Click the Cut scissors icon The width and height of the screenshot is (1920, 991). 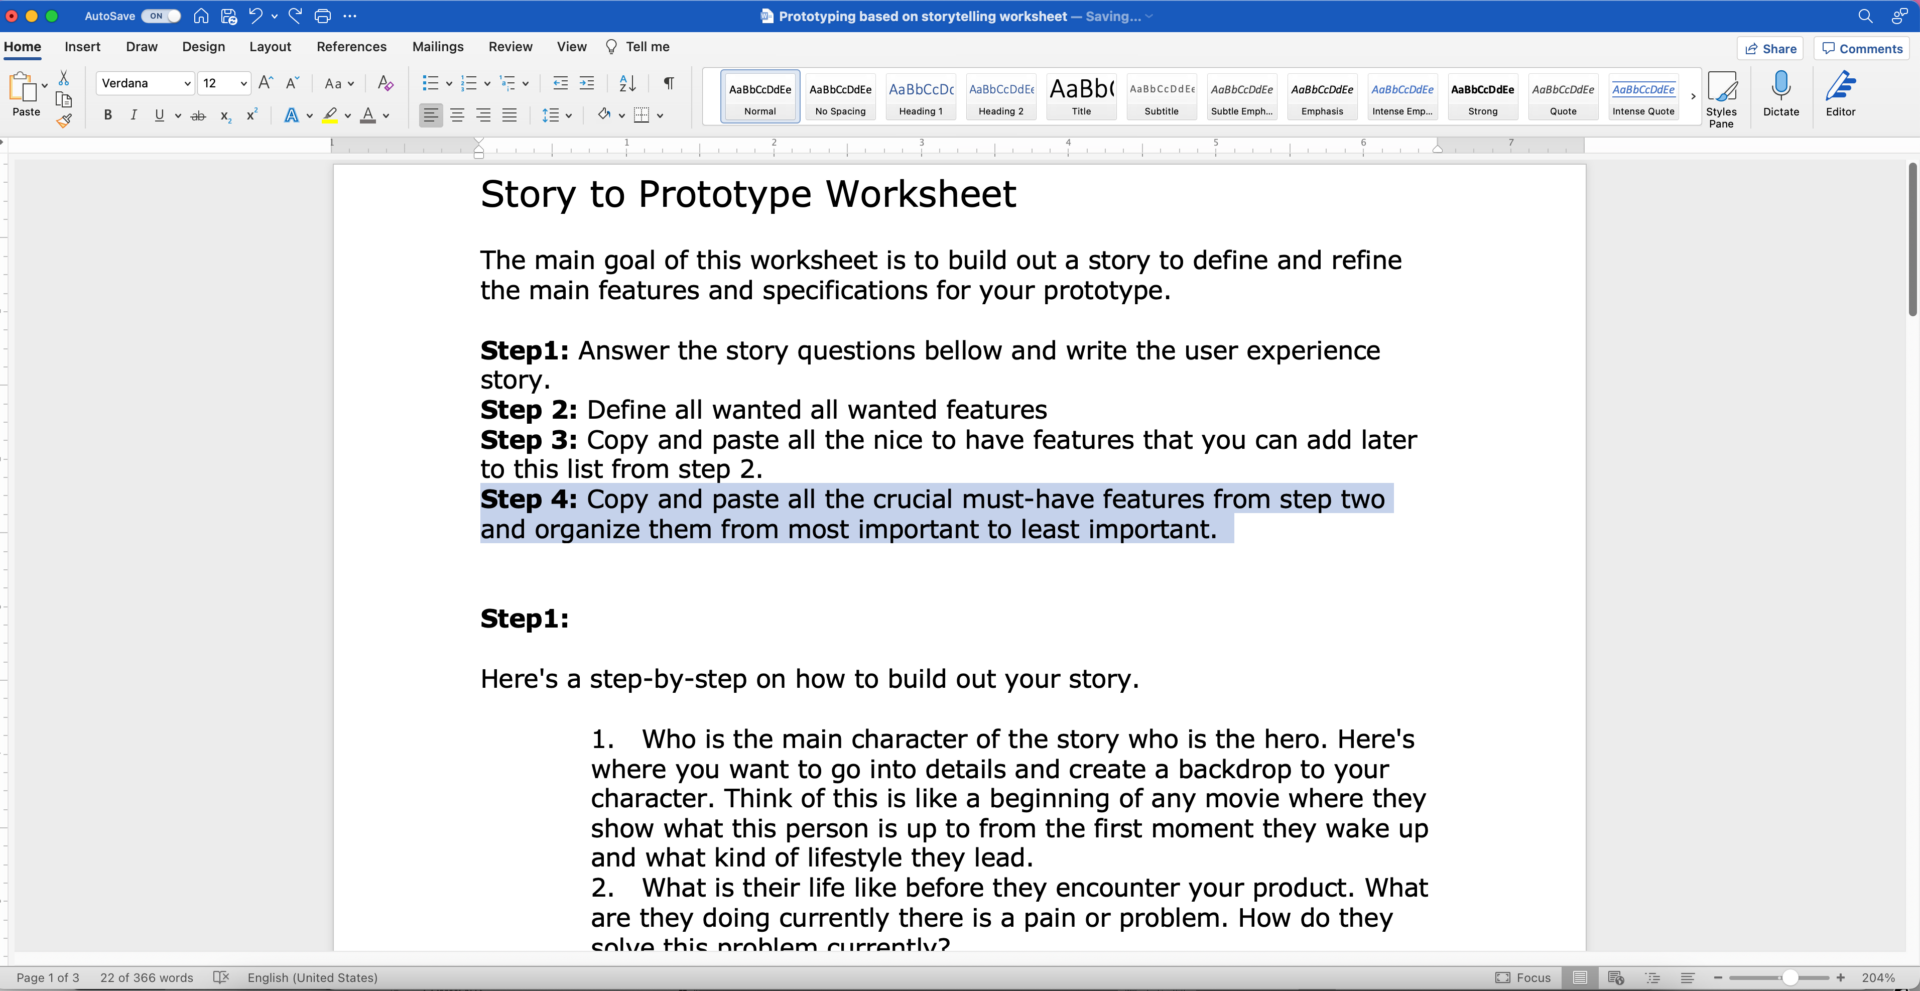pos(64,78)
